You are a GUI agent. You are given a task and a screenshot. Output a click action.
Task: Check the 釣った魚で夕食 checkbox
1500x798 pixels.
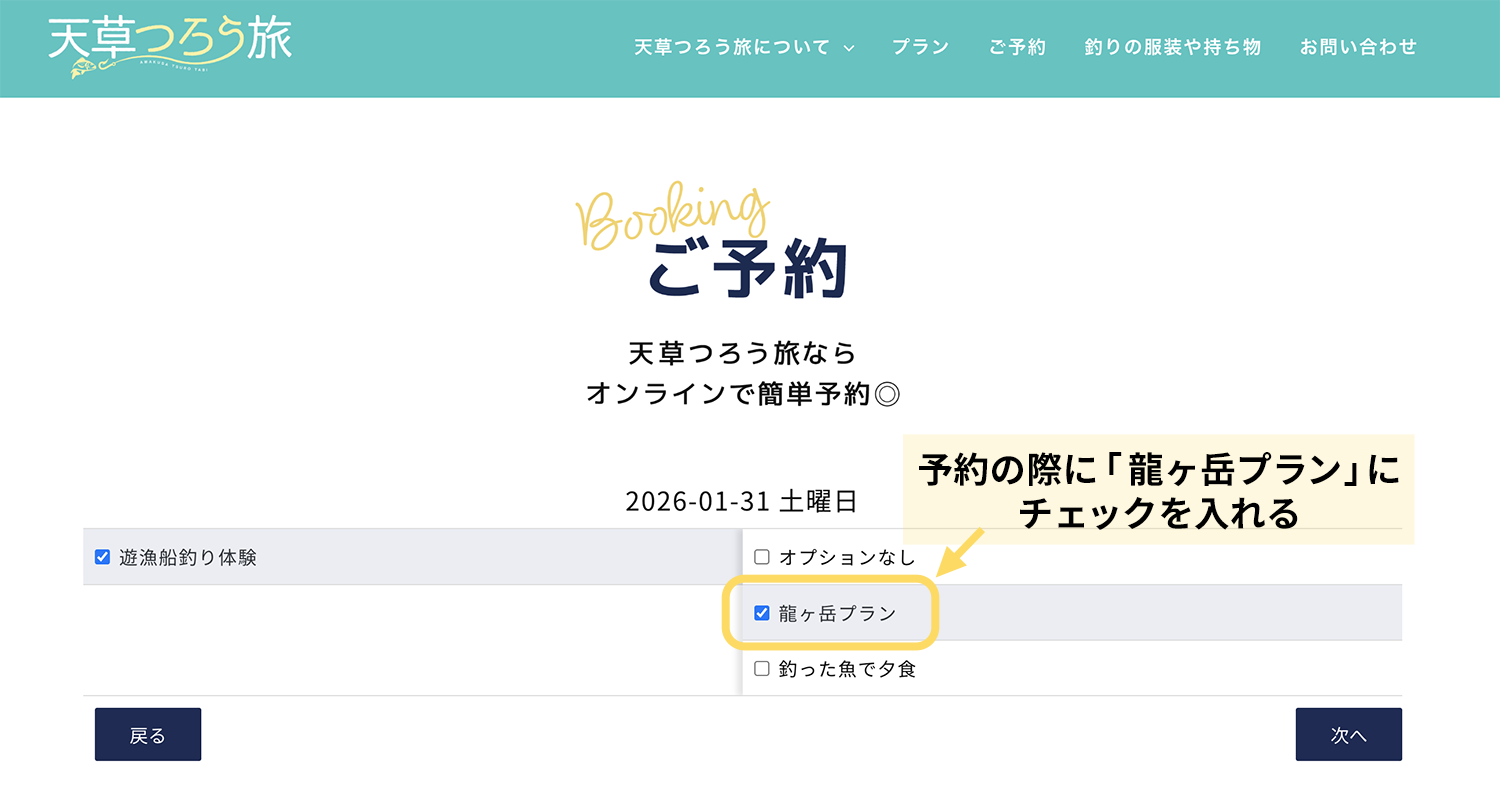762,669
